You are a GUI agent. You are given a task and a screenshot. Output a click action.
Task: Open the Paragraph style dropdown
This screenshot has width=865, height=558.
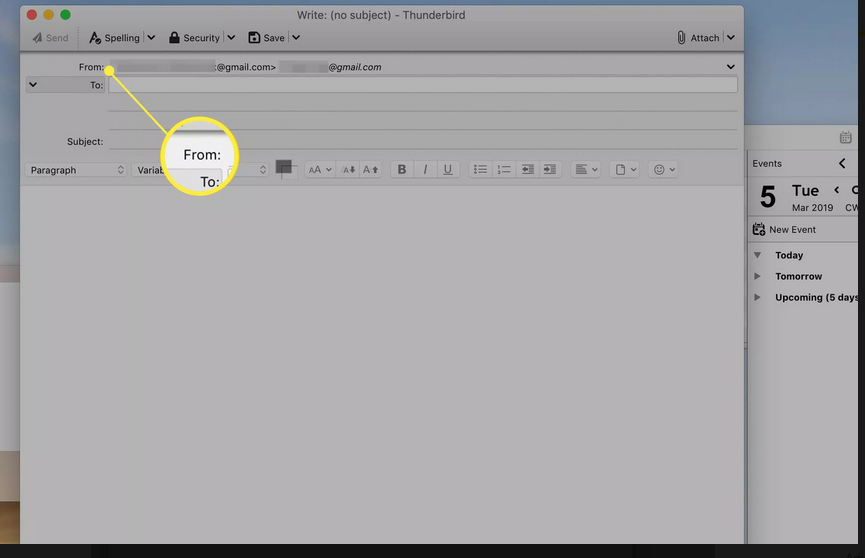point(76,170)
